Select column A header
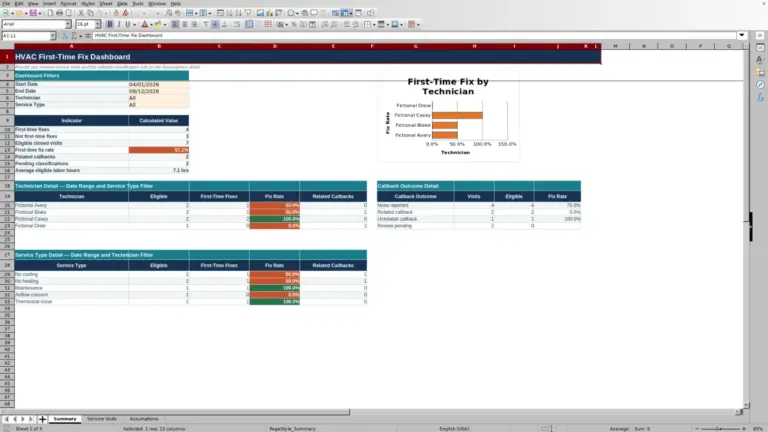Viewport: 768px width, 432px height. click(x=72, y=46)
